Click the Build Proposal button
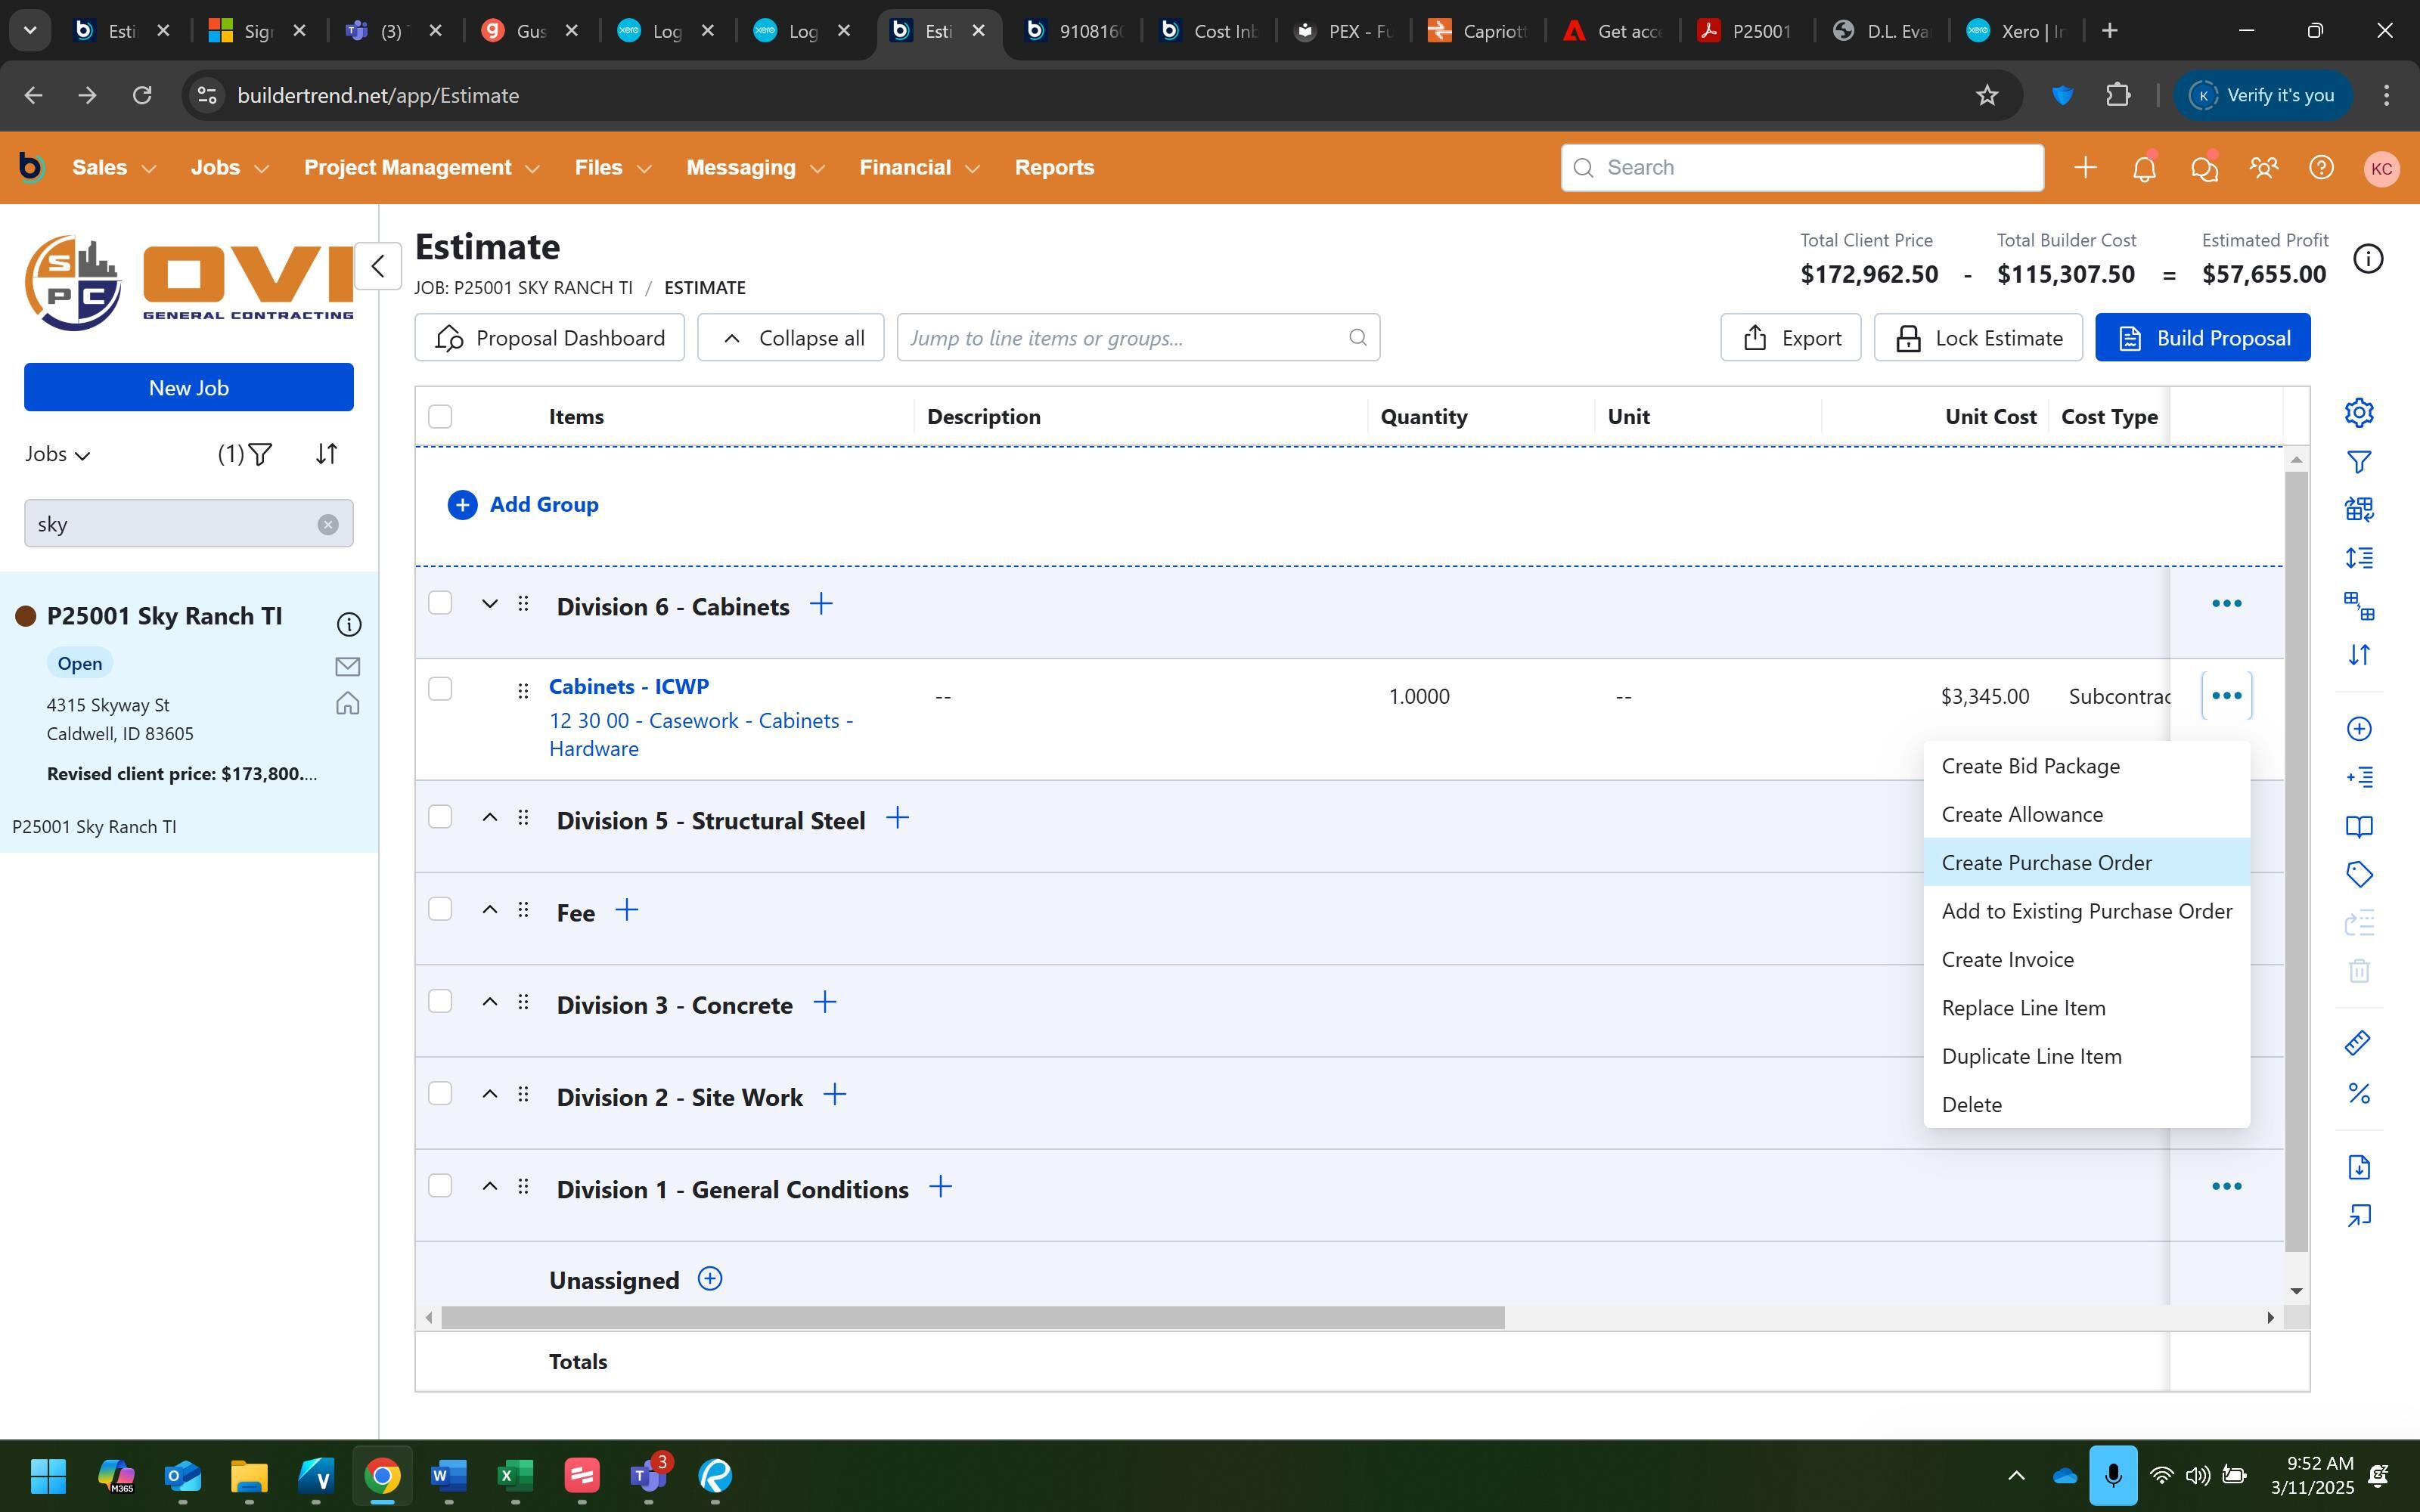Viewport: 2420px width, 1512px height. 2202,338
